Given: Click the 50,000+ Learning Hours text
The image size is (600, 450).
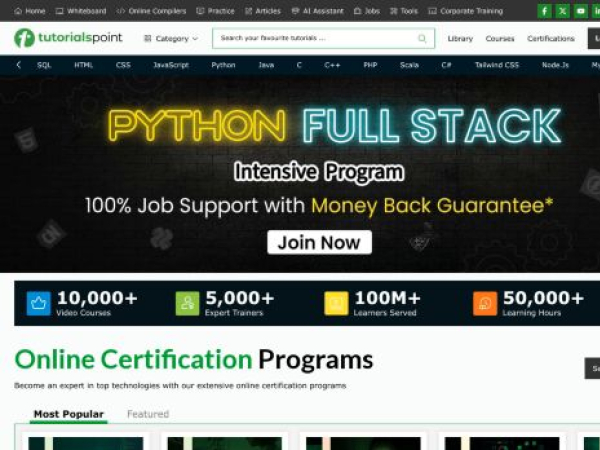Looking at the screenshot, I should tap(543, 303).
